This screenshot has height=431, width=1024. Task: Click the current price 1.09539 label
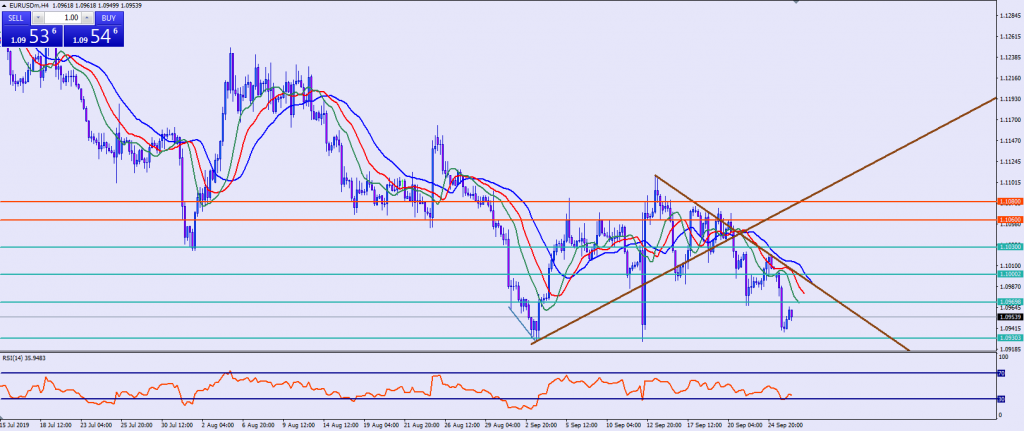point(1009,317)
